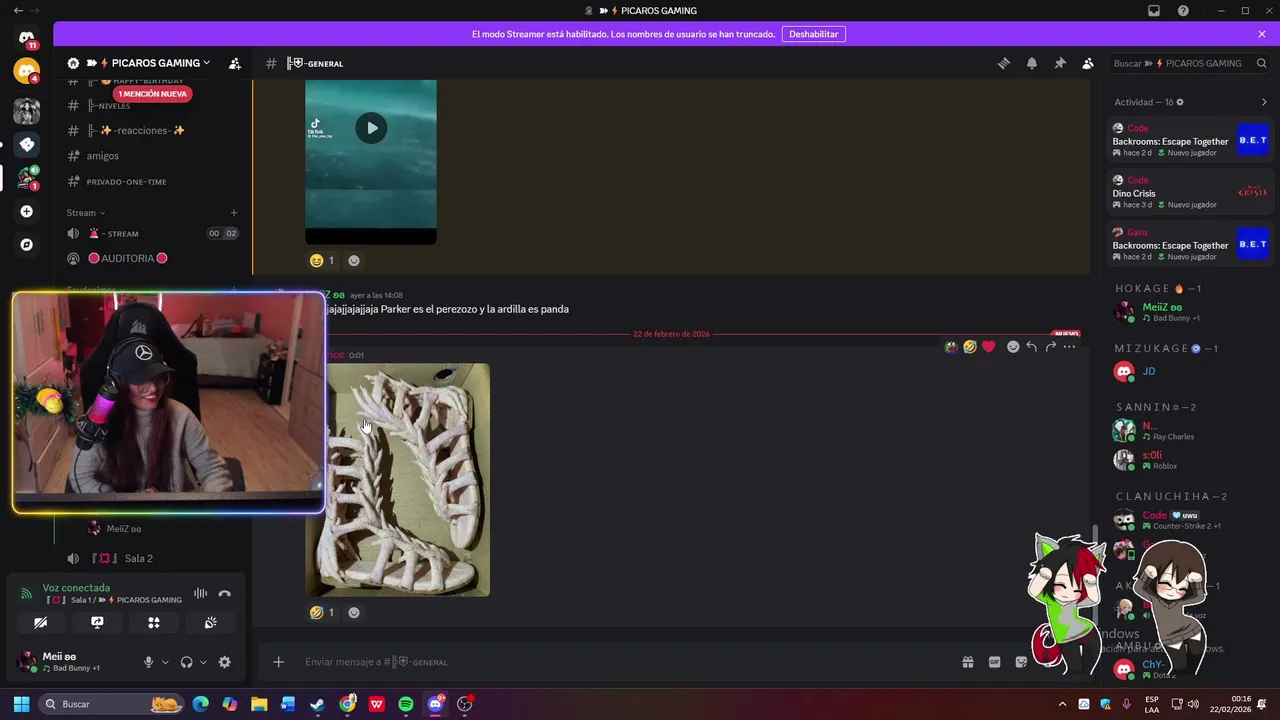Open the soundboard icon

pos(211,622)
